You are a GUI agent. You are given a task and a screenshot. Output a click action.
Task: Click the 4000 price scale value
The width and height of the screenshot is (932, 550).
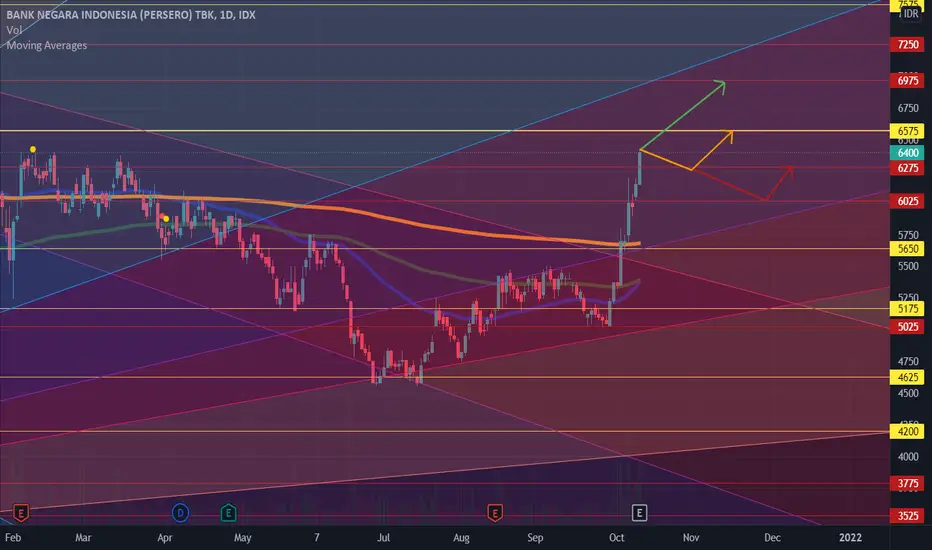(908, 457)
